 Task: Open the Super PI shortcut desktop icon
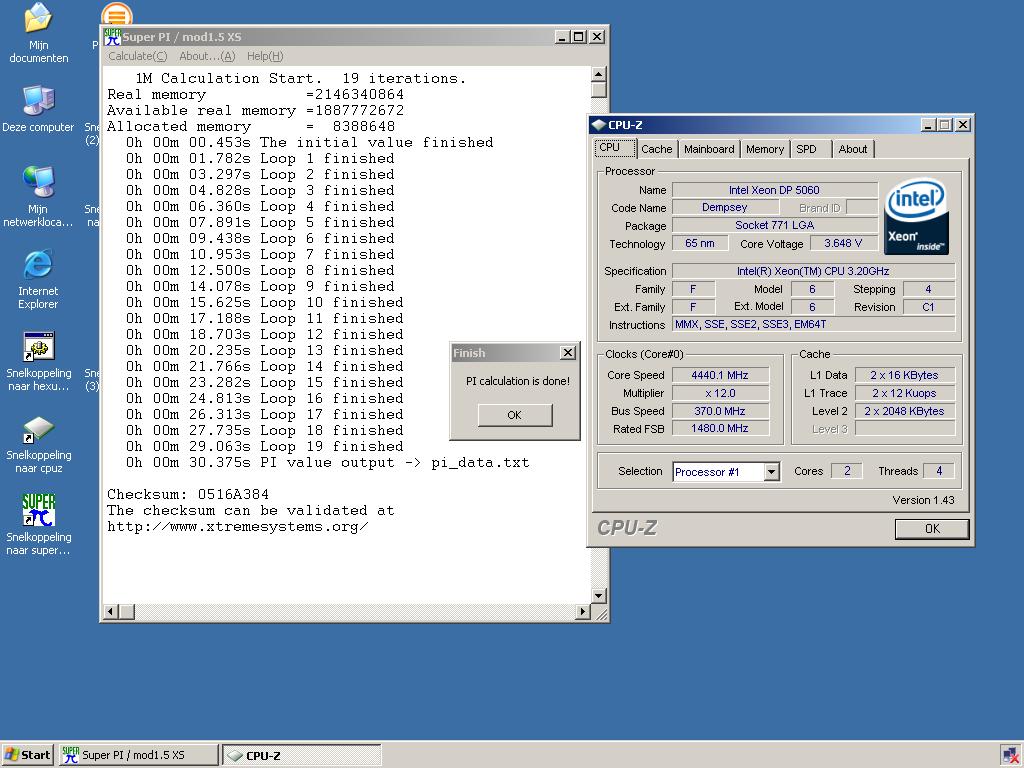click(39, 524)
